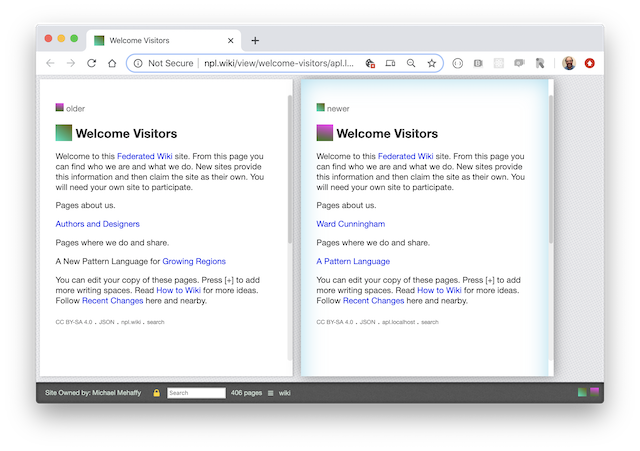Click npl.wiki footer link

(x=131, y=322)
